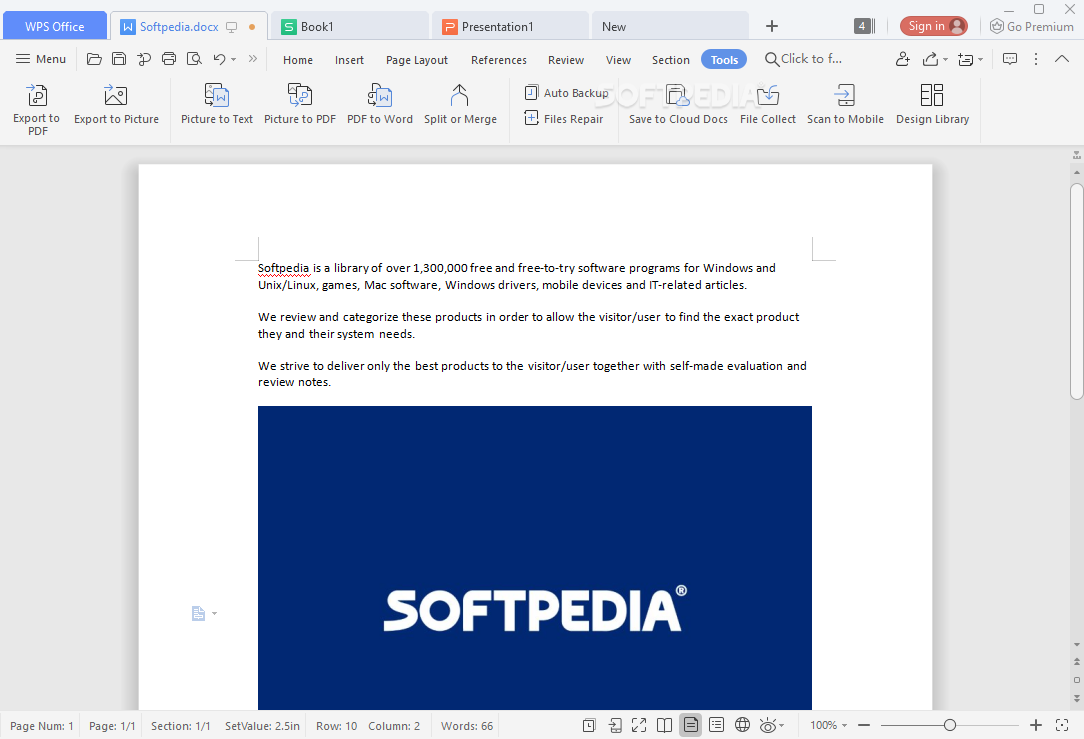Open Split or Merge tool
Screen dimensions: 1084x739
coord(460,104)
